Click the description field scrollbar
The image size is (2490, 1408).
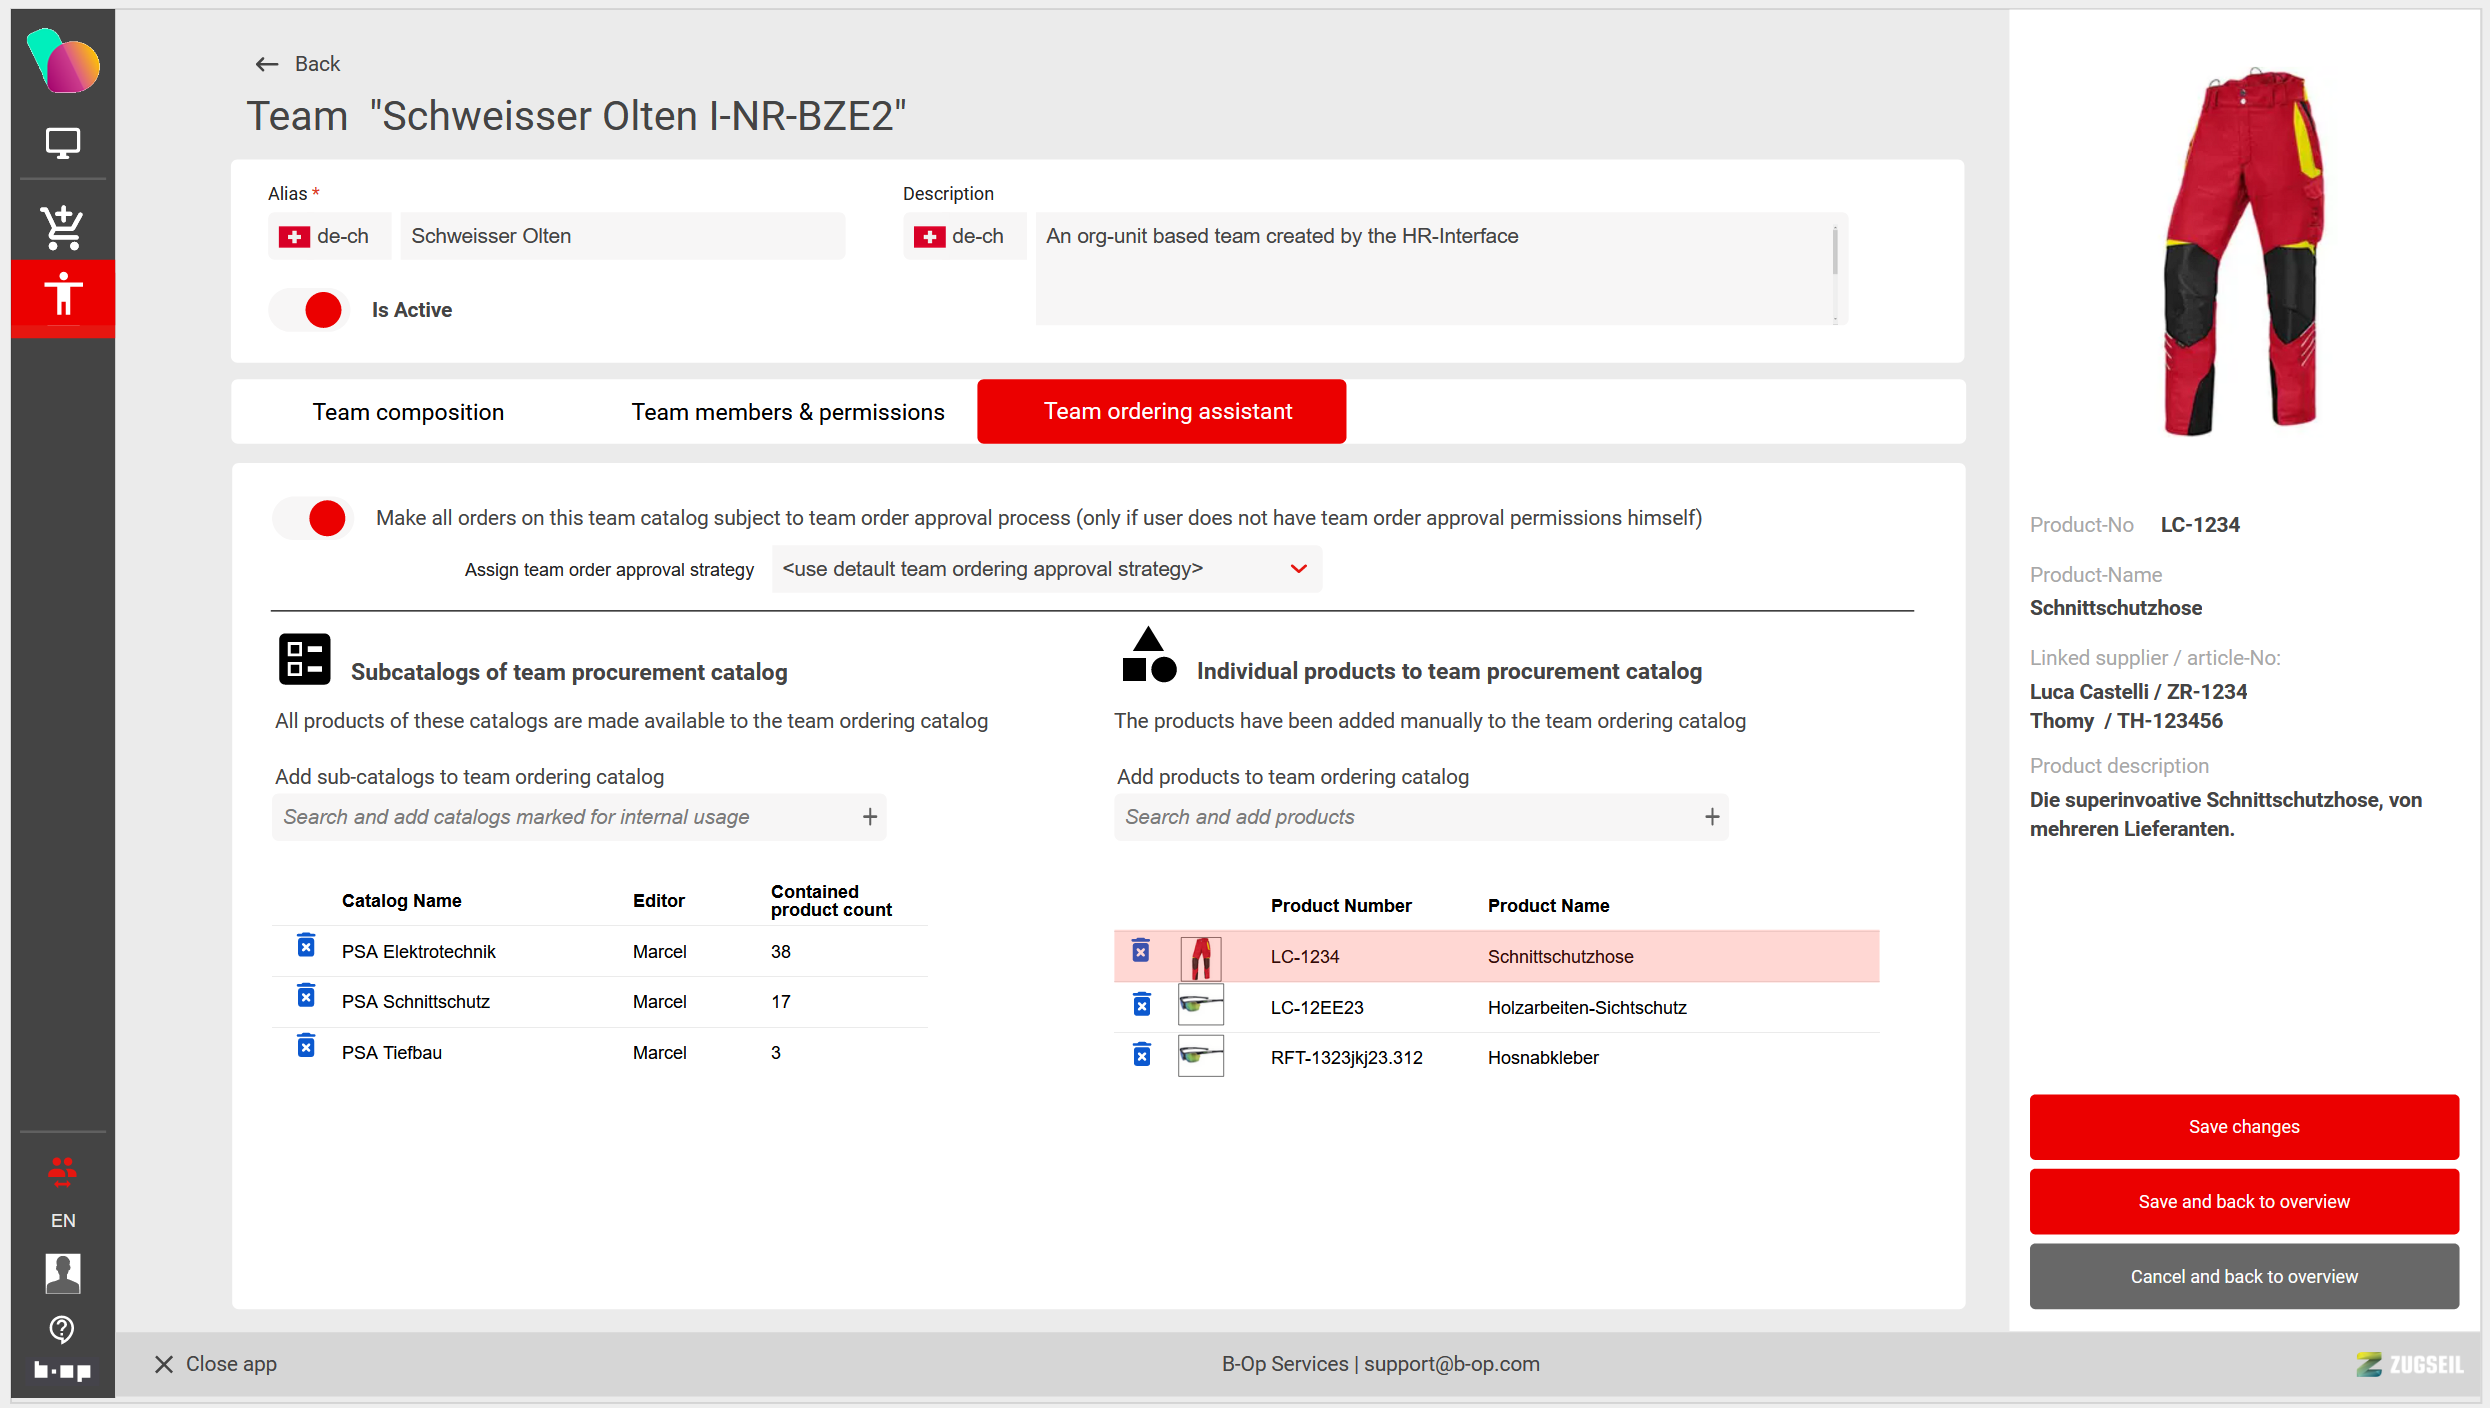[1834, 252]
